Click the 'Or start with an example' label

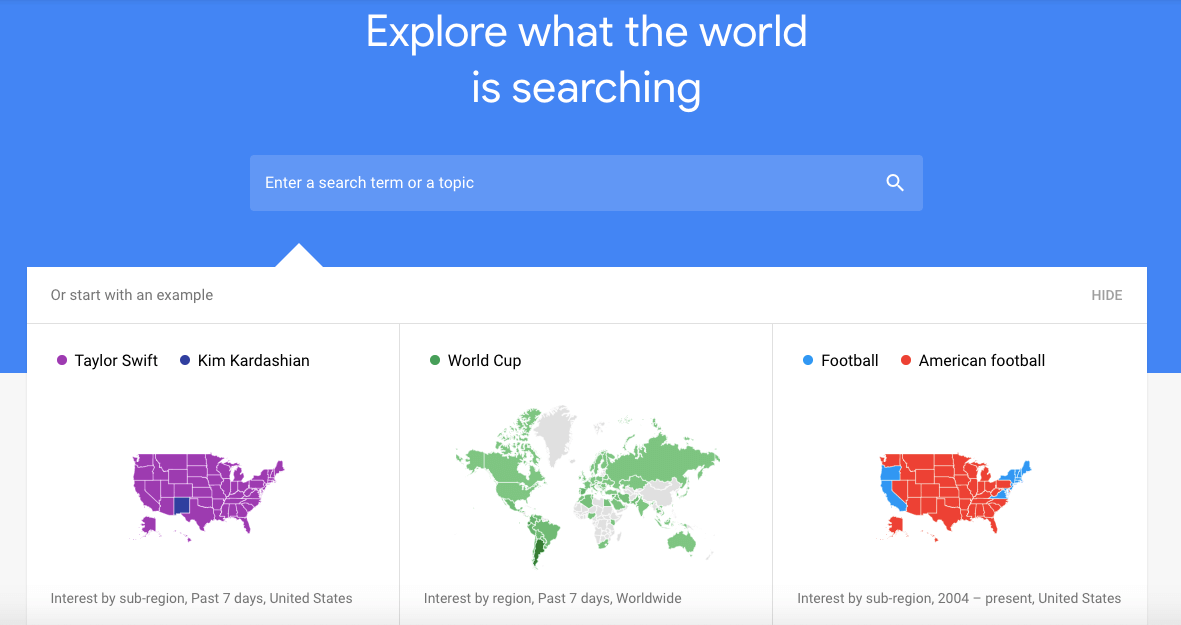point(132,295)
